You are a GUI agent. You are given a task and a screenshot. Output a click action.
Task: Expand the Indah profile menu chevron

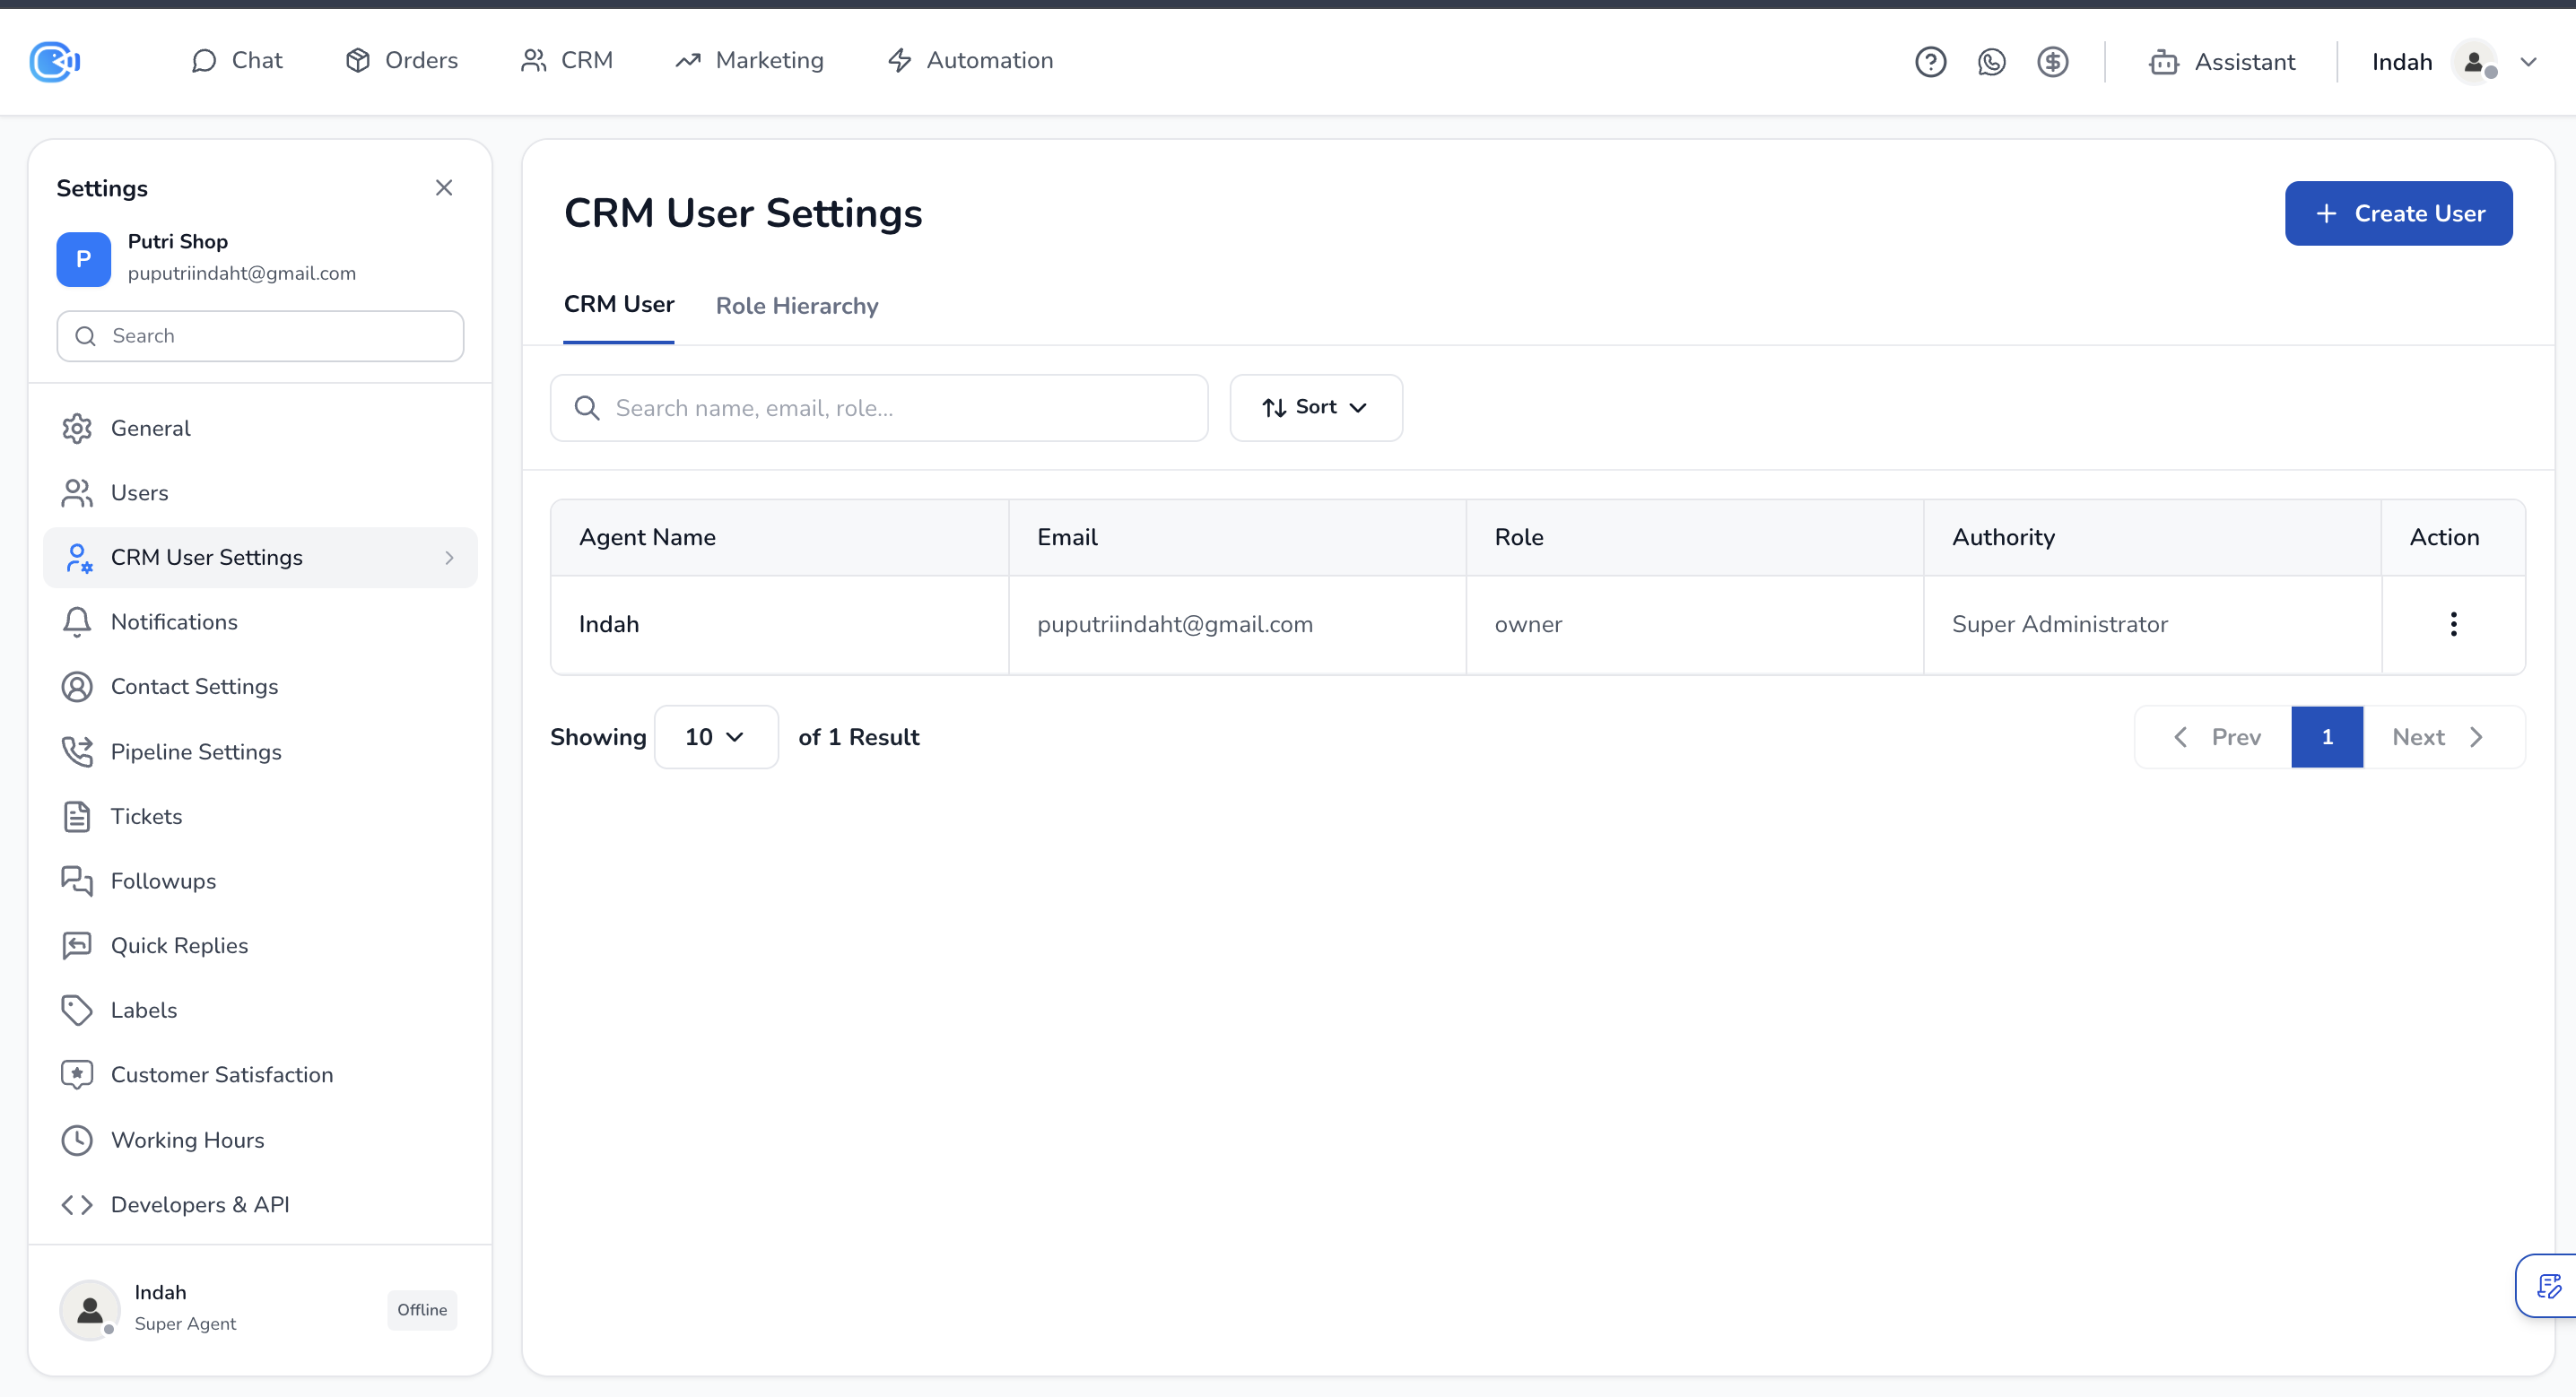click(x=2529, y=62)
